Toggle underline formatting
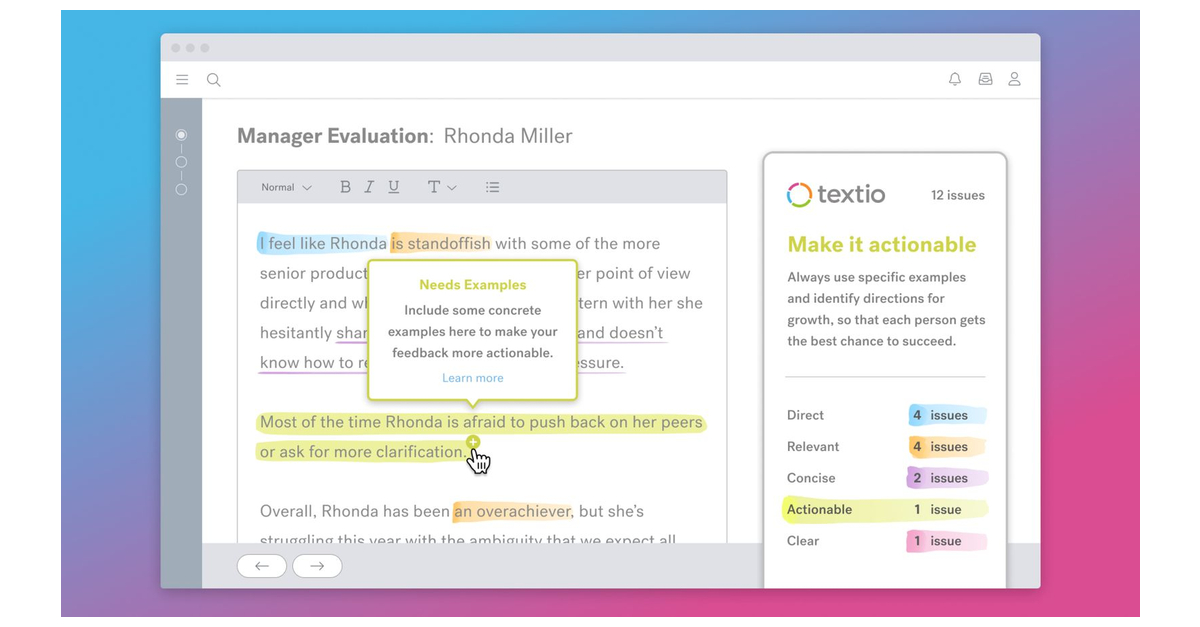Viewport: 1200px width, 627px height. tap(393, 187)
